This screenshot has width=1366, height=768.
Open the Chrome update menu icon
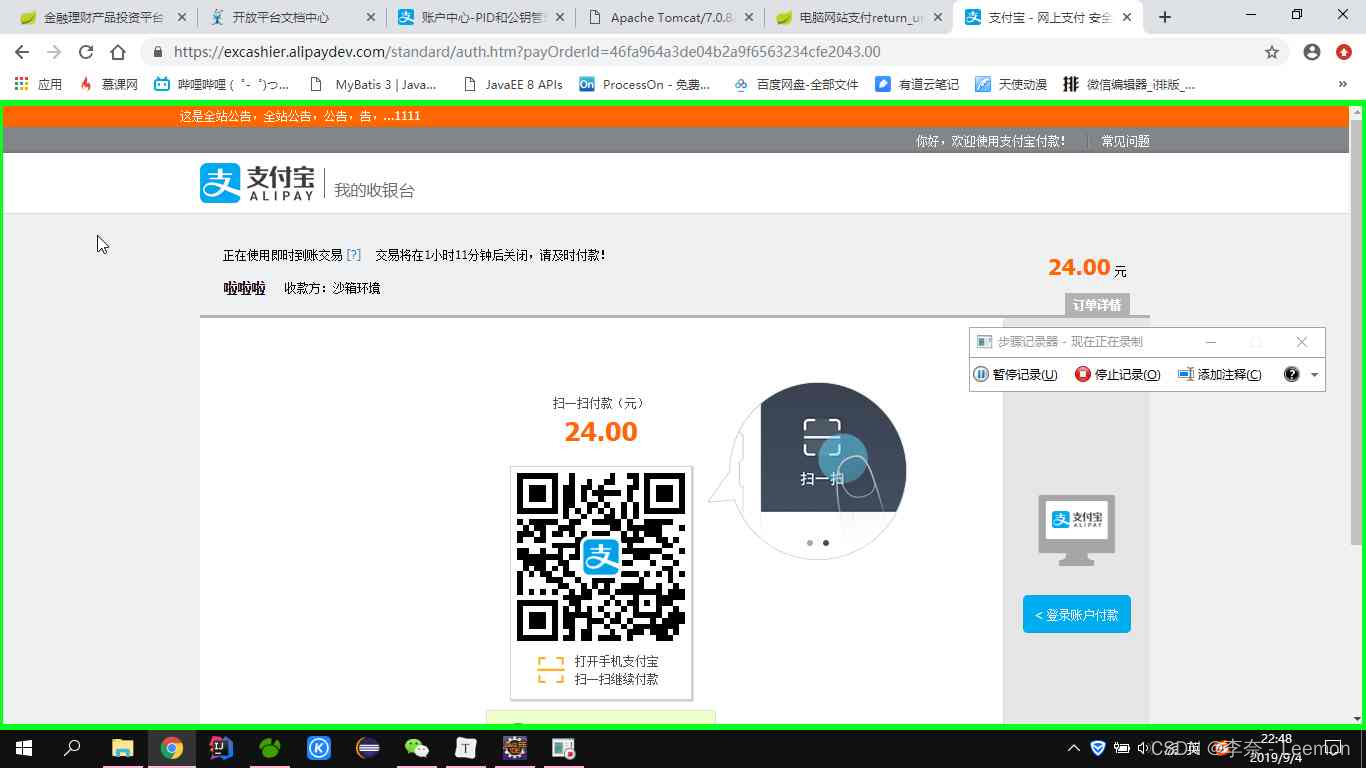click(1344, 52)
